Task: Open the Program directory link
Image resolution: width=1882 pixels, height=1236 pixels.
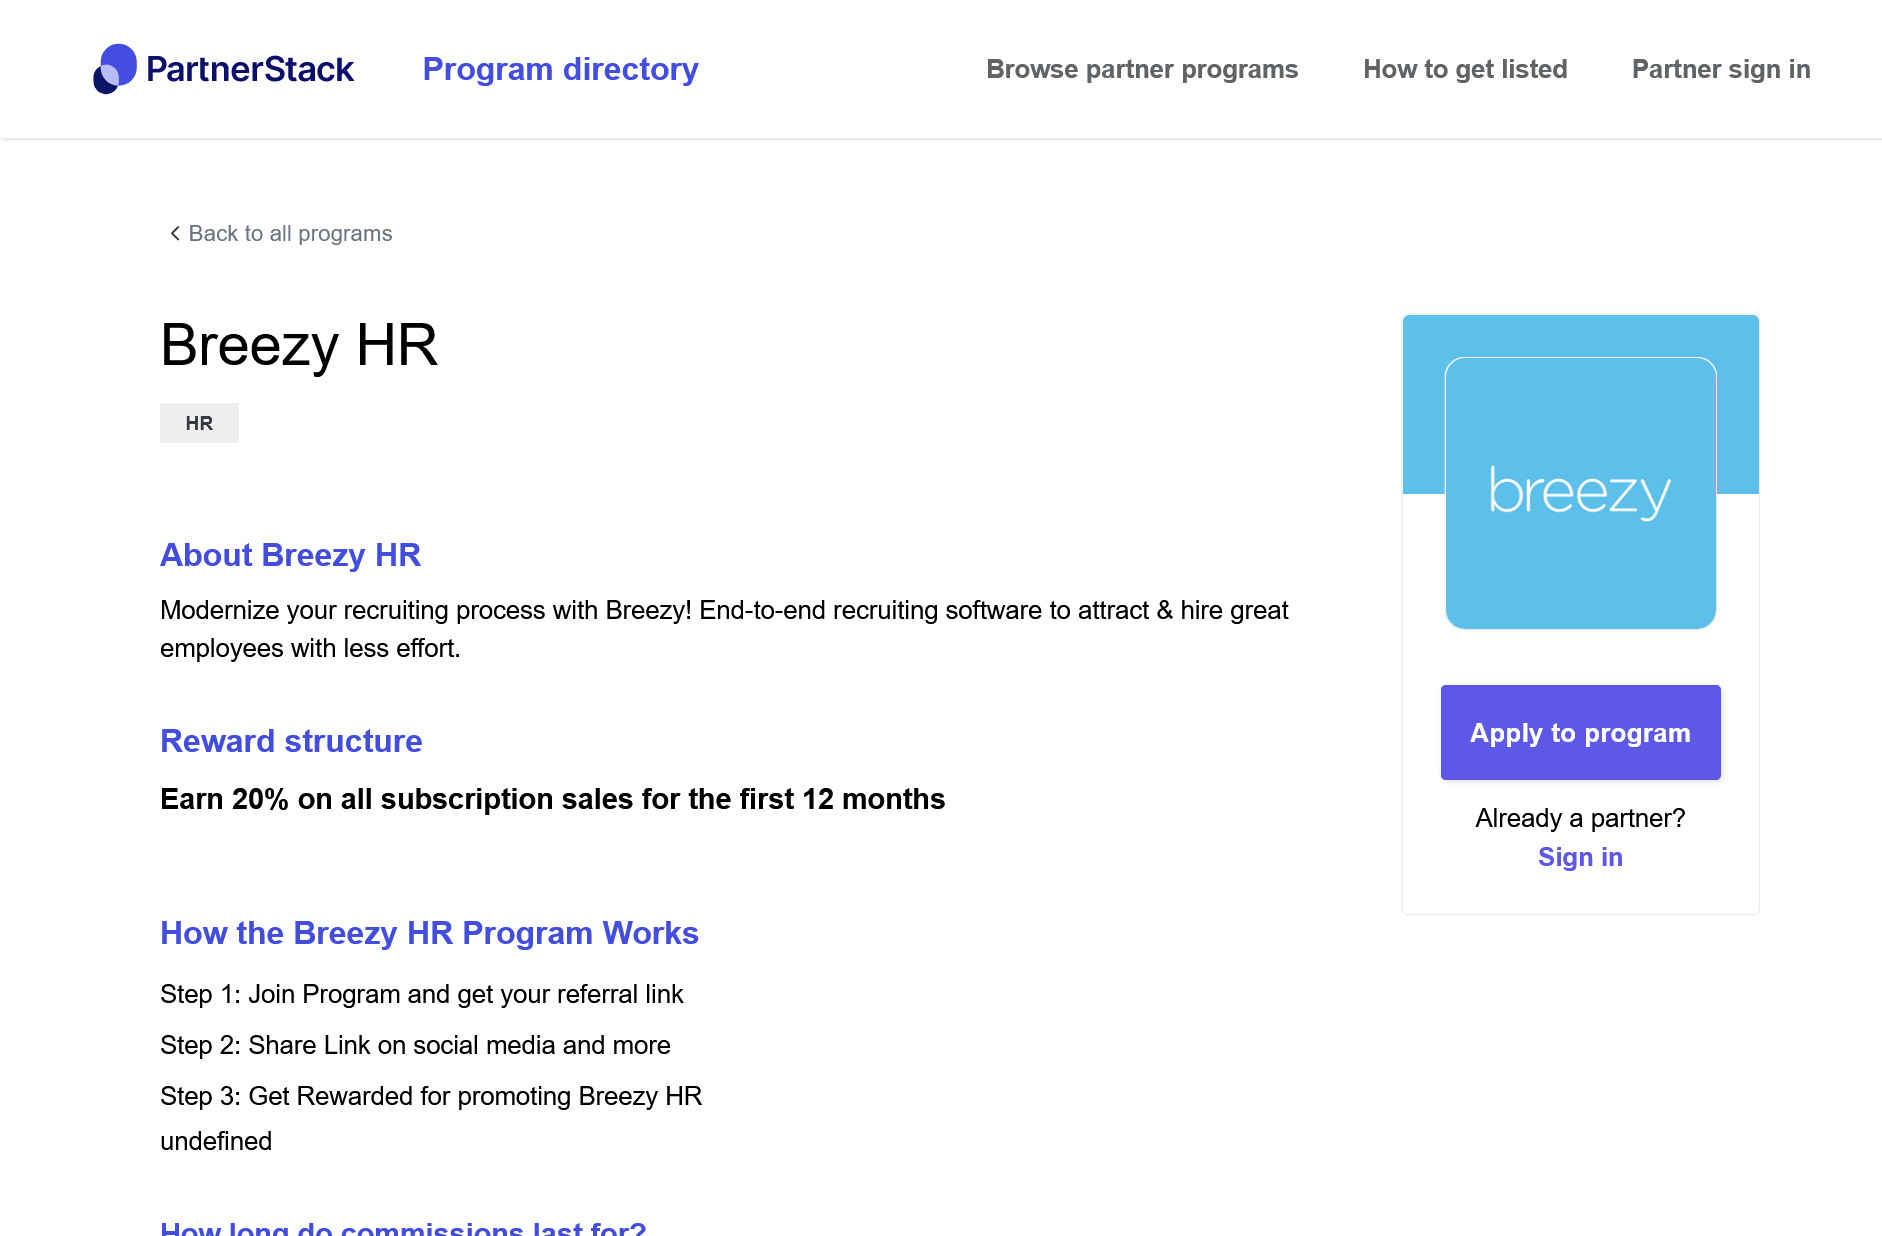Action: point(560,69)
